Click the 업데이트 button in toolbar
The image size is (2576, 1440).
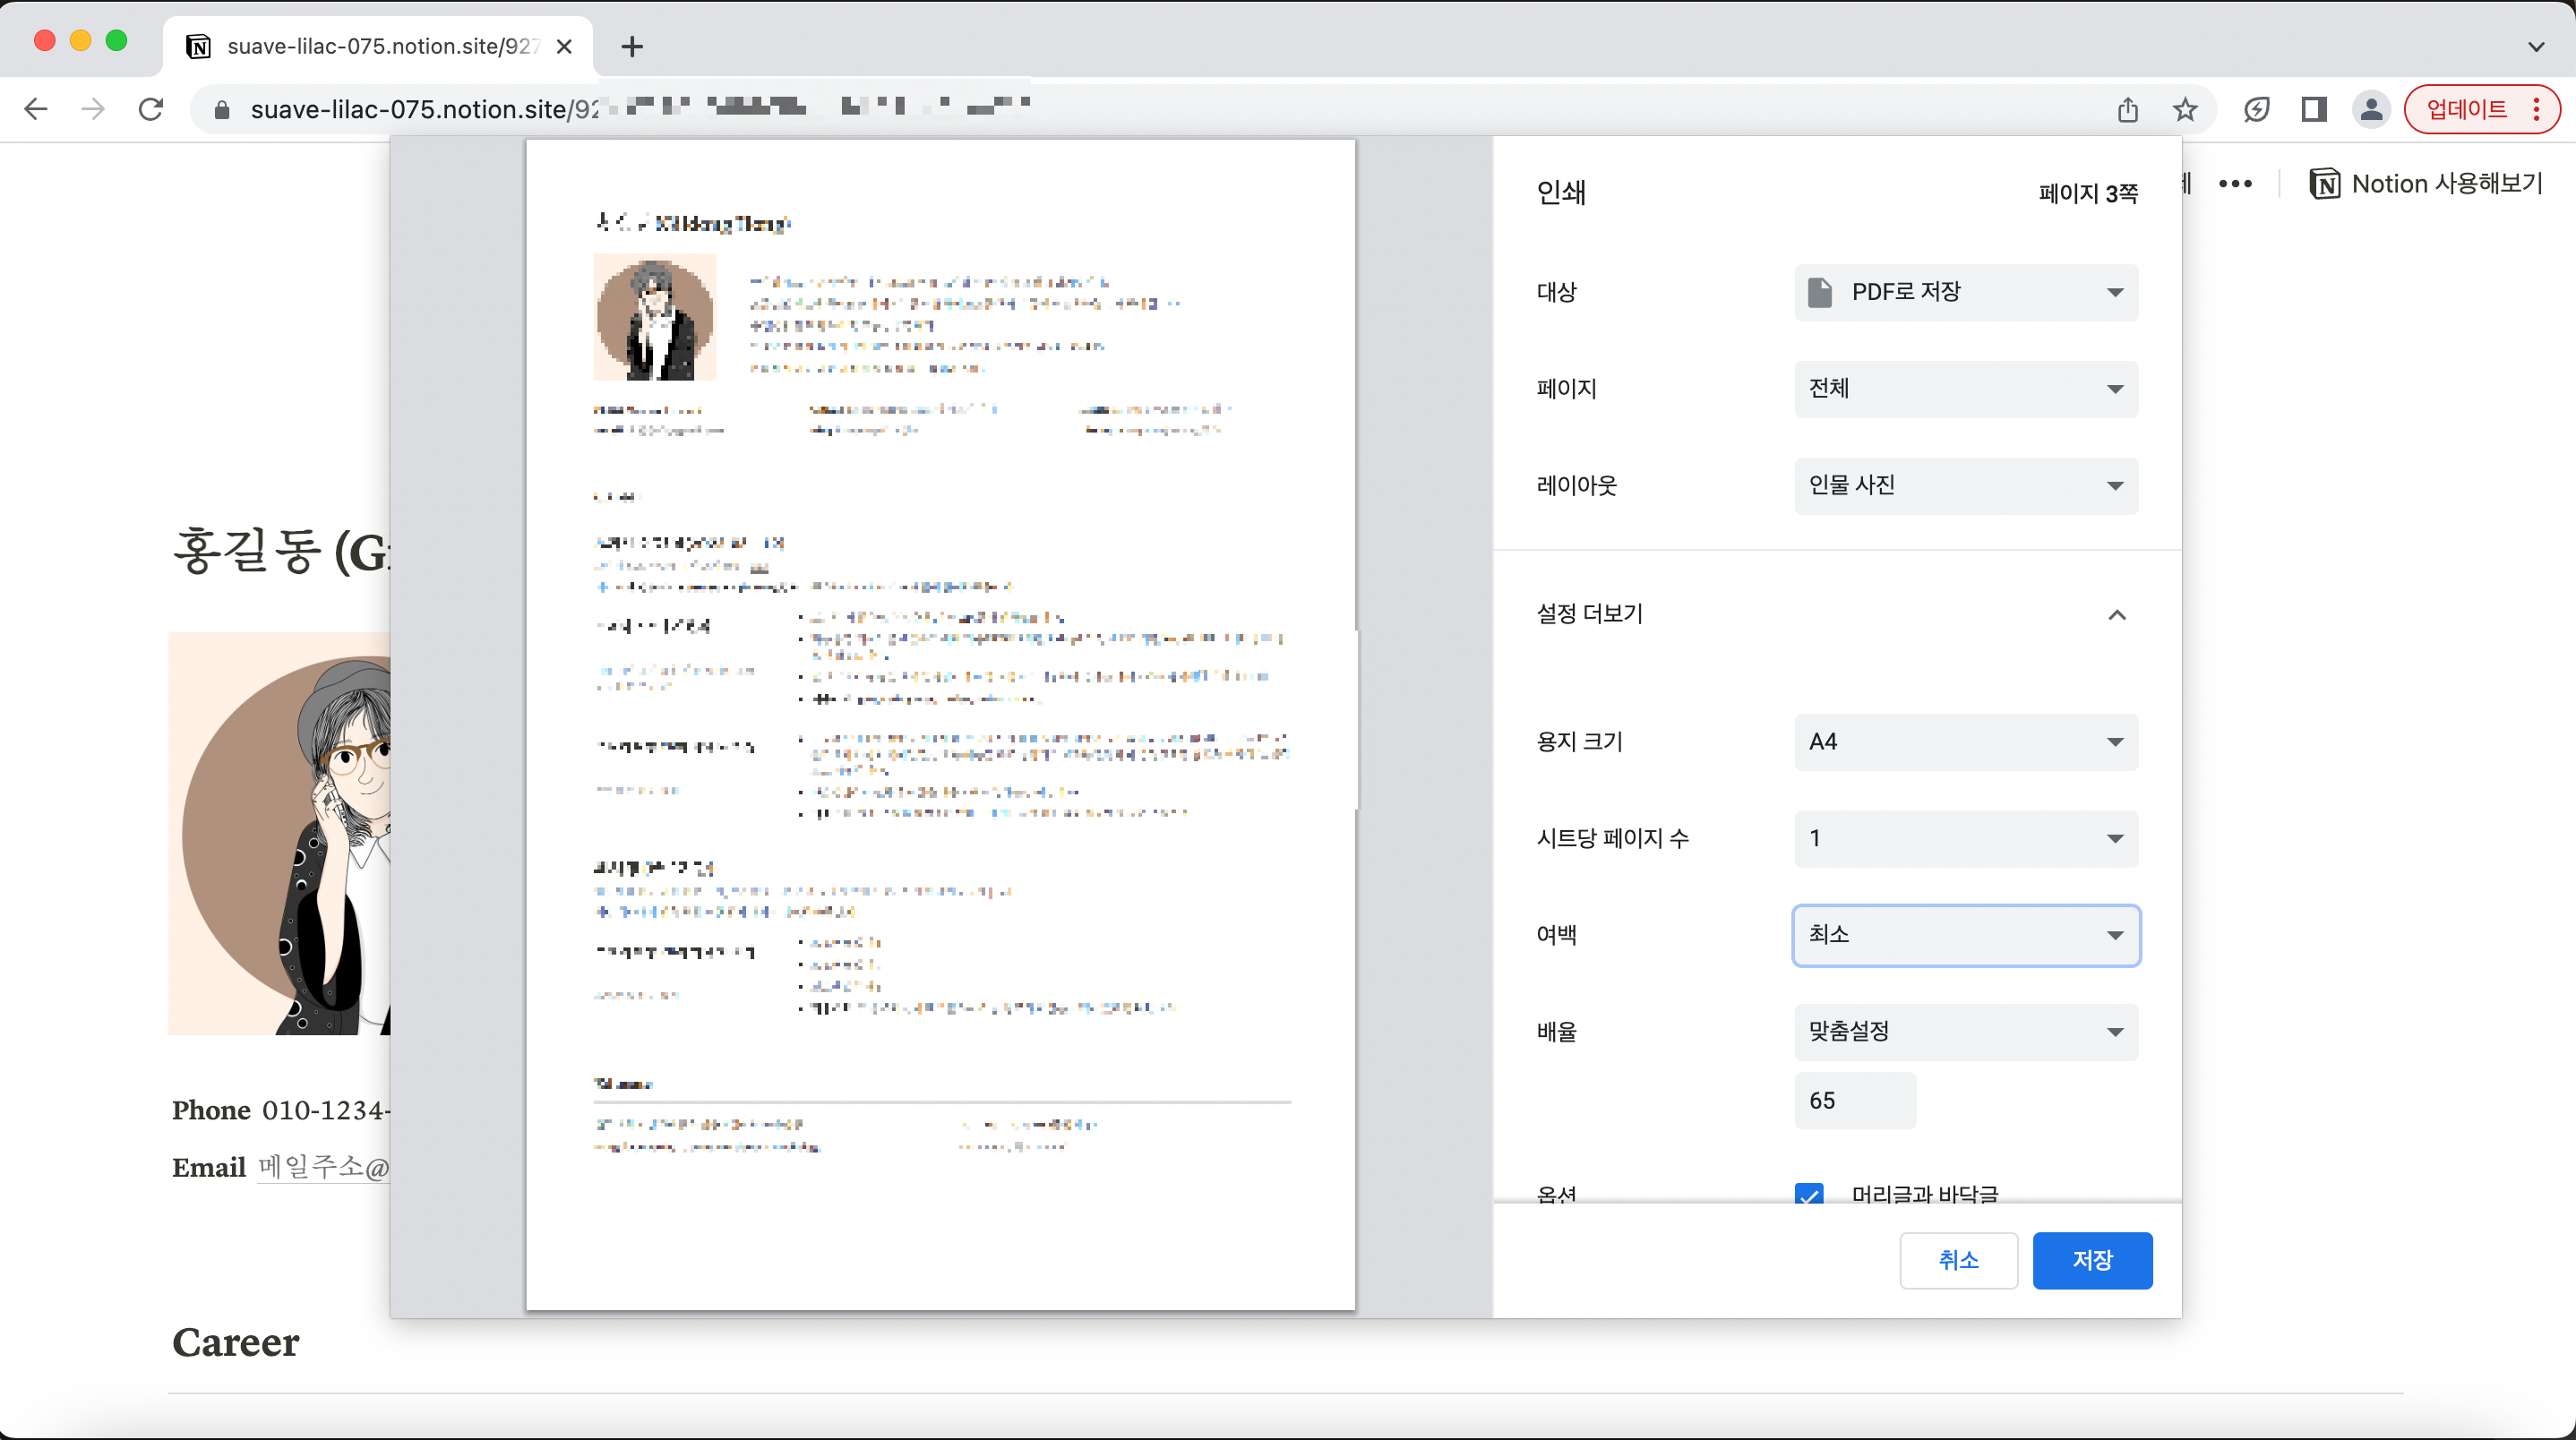click(2466, 109)
